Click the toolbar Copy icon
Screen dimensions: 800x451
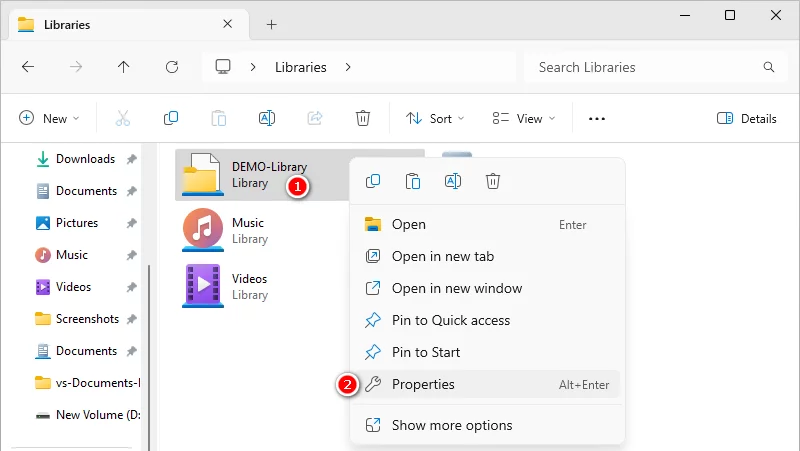point(171,118)
